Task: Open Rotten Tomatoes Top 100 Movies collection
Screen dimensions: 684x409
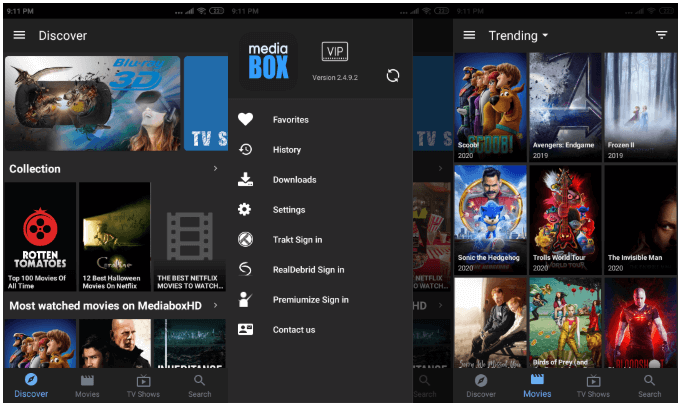Action: coord(41,238)
